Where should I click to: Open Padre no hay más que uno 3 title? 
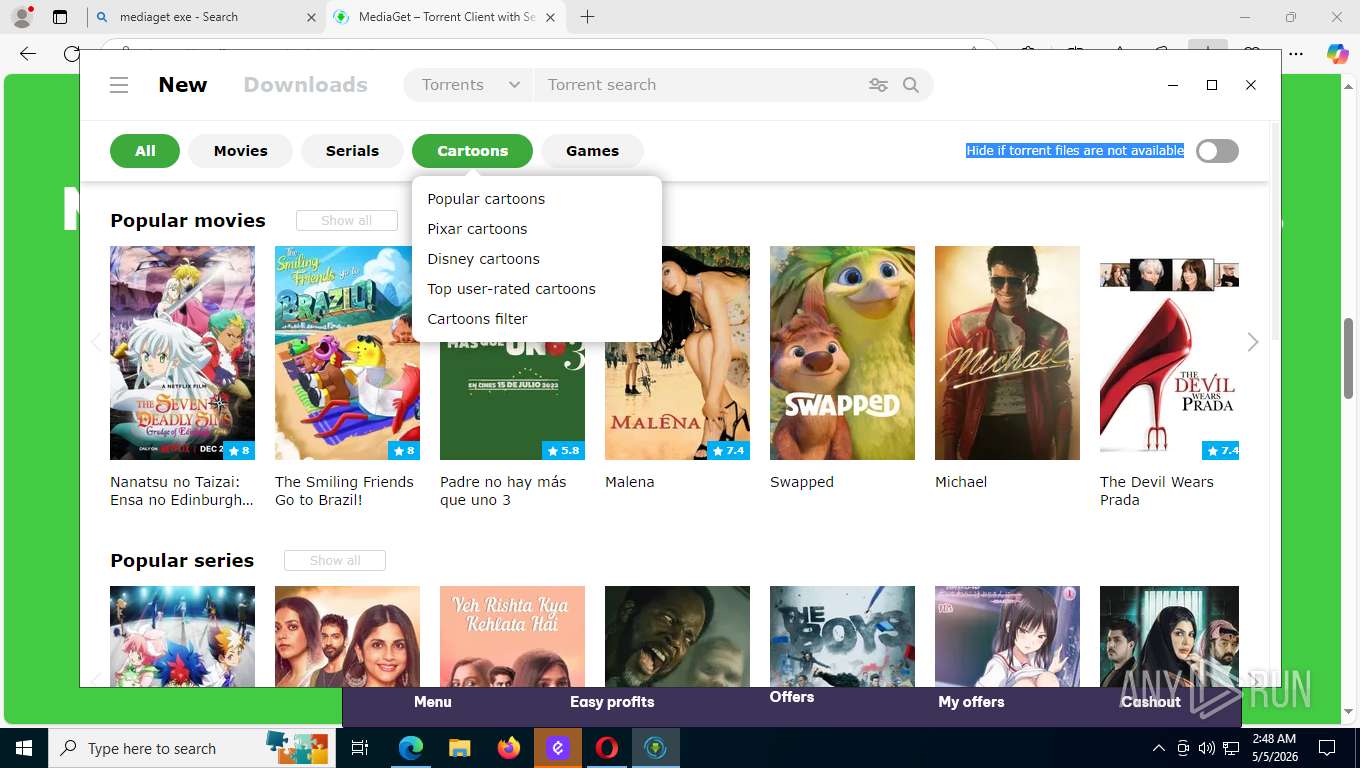pos(503,491)
